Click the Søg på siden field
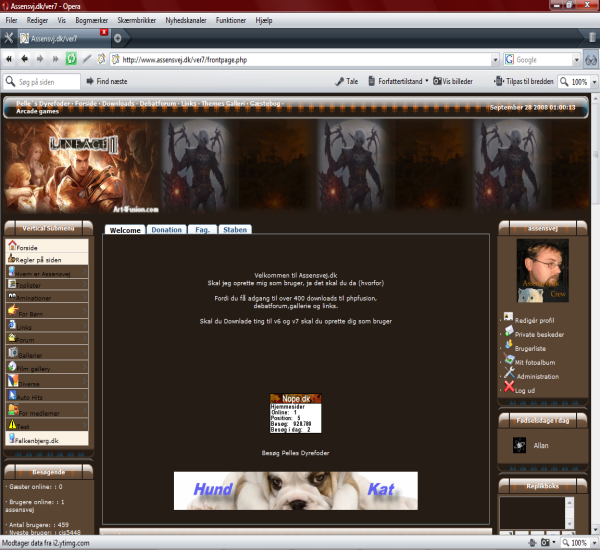The width and height of the screenshot is (600, 550). (x=42, y=82)
